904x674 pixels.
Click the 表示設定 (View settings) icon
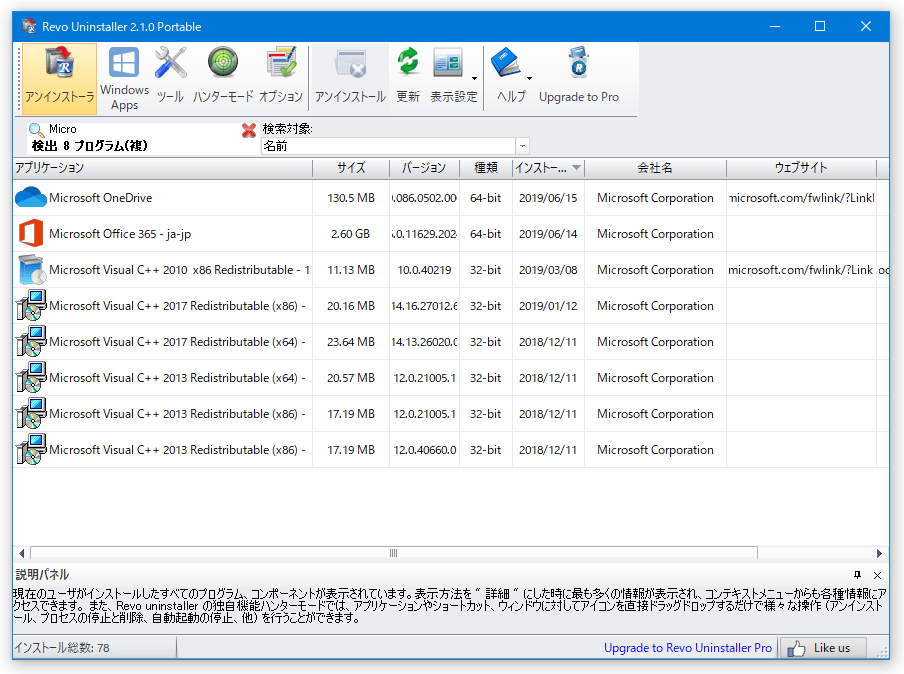pyautogui.click(x=449, y=63)
